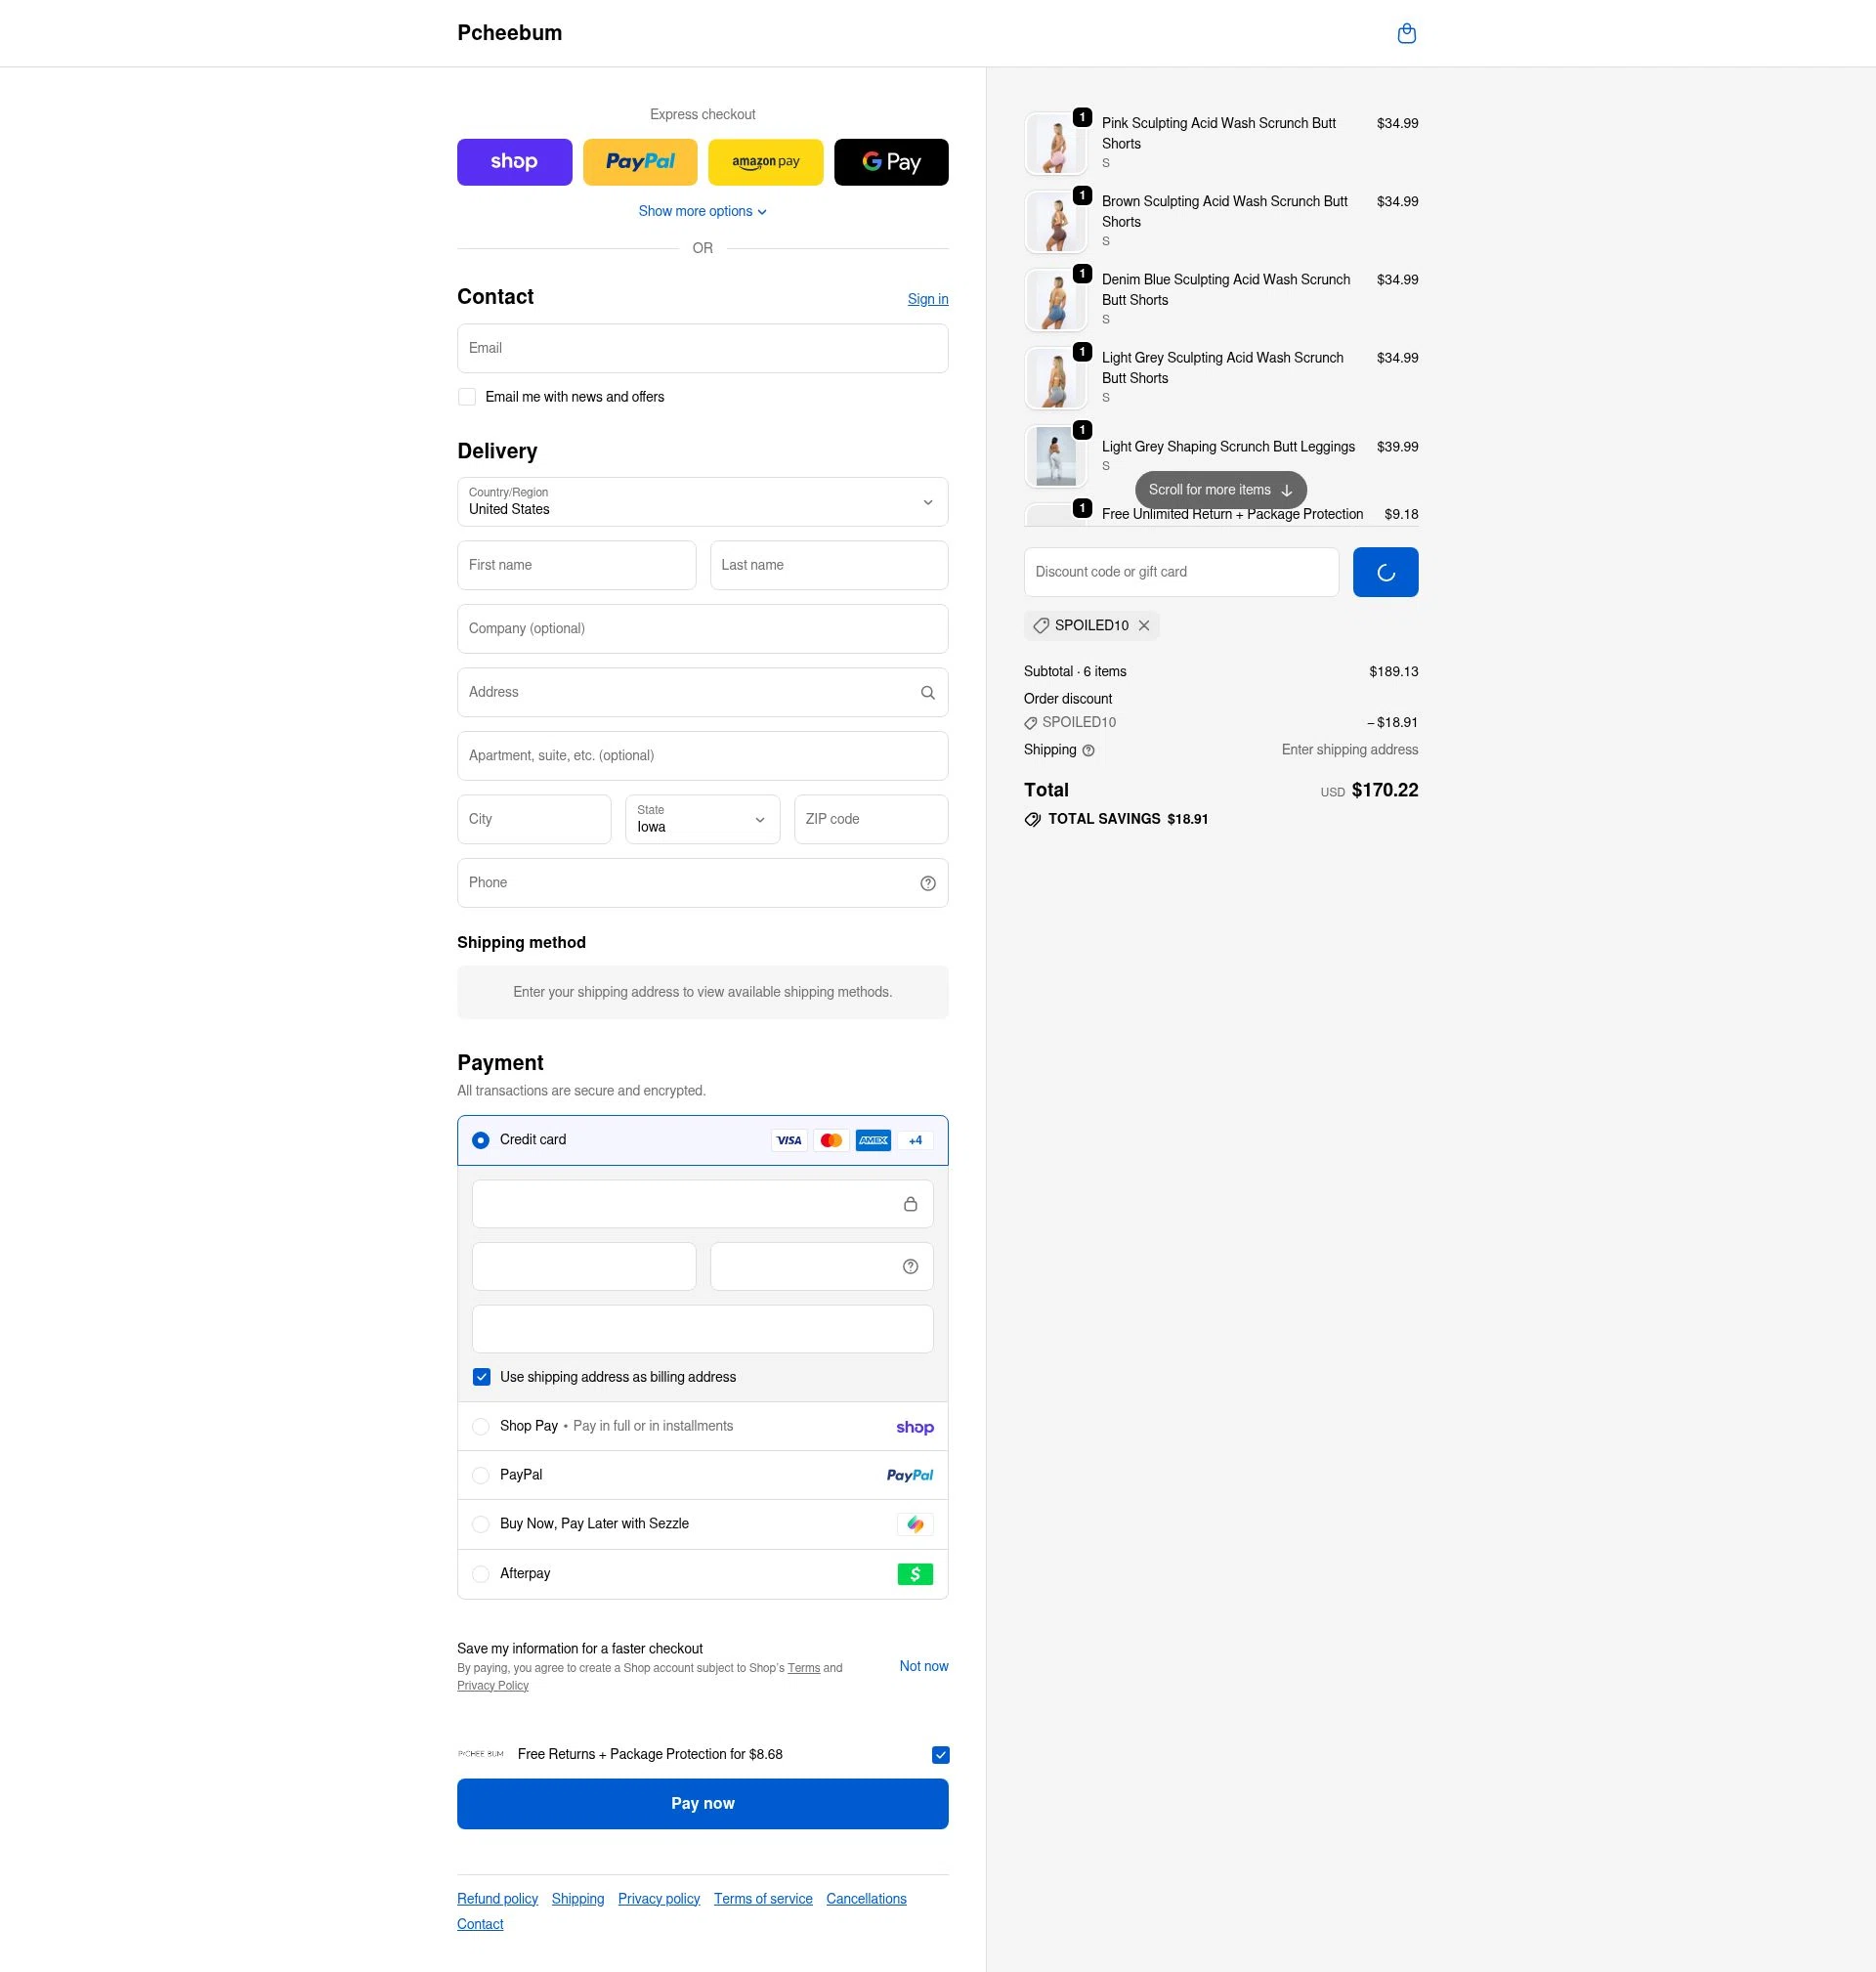Click the Shipping cost help icon
The image size is (1876, 1972).
tap(1087, 750)
